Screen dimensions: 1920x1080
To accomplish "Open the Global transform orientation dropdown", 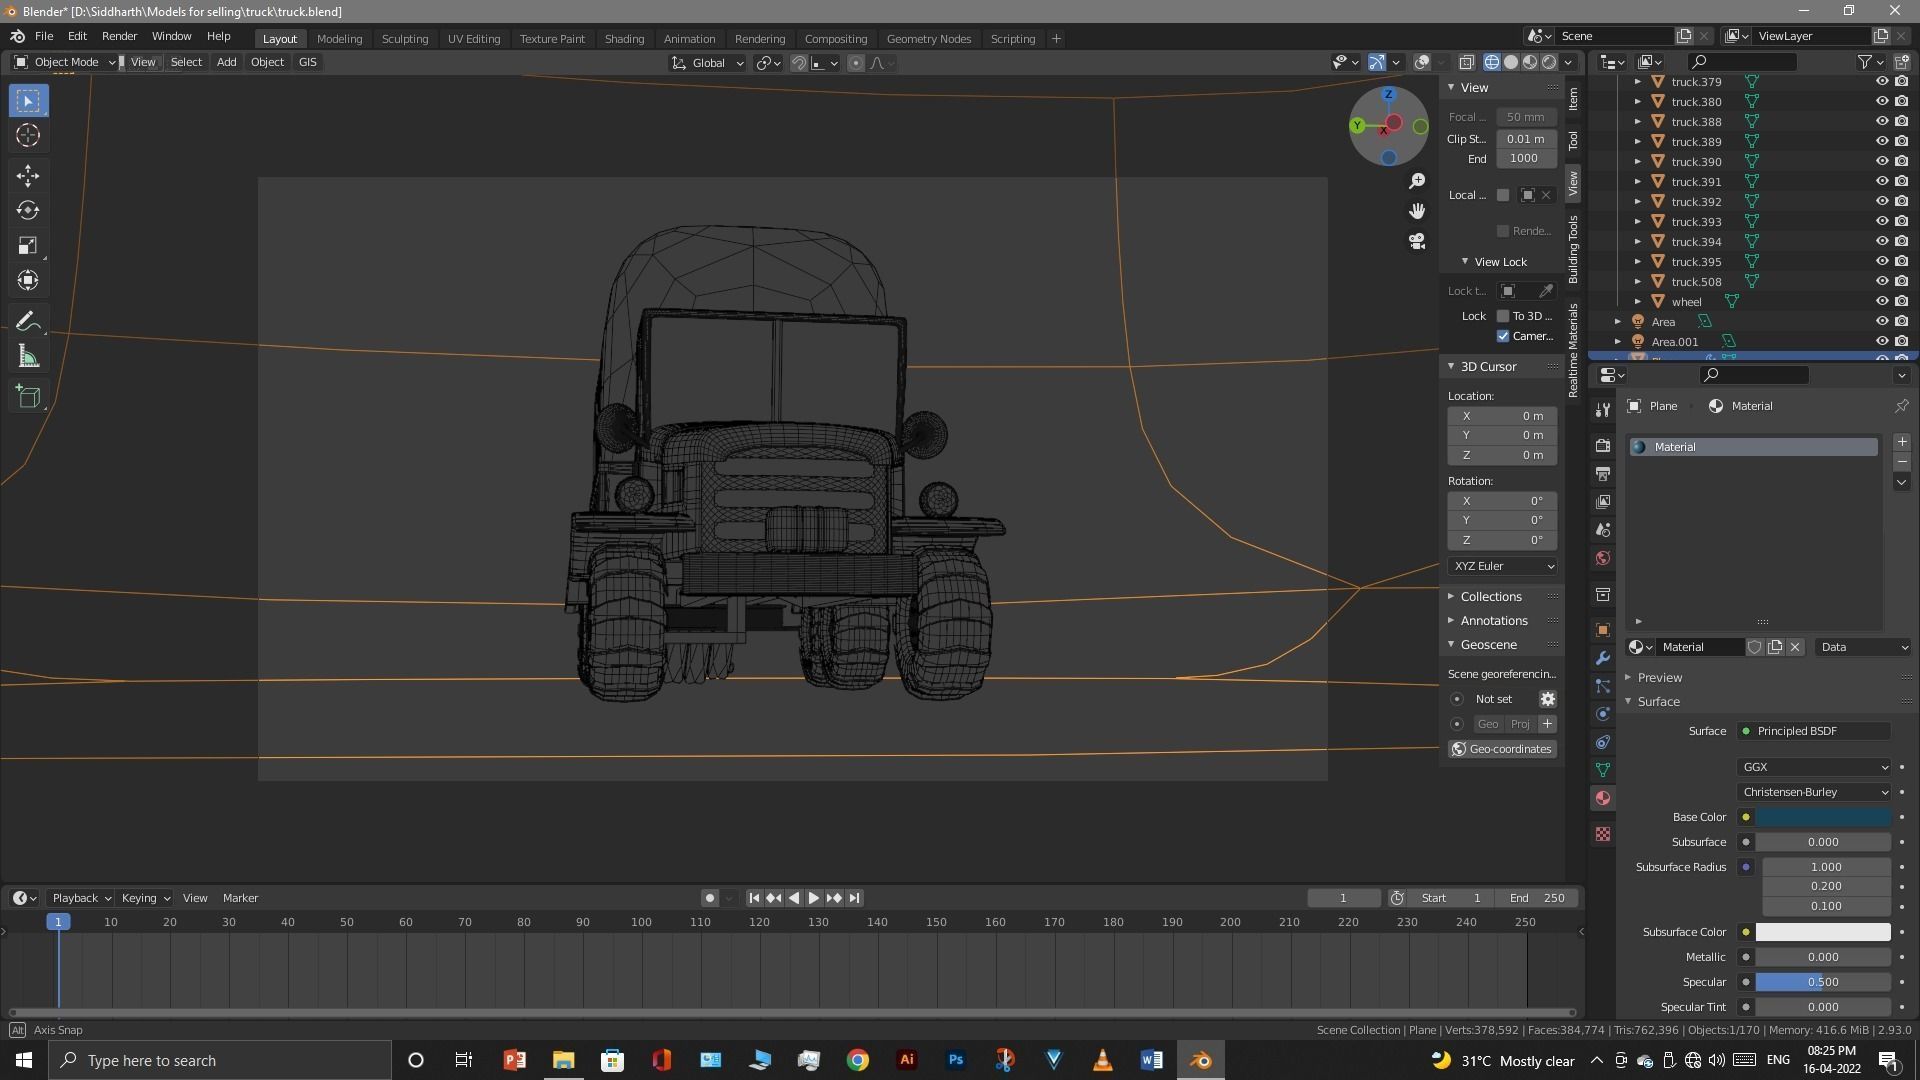I will point(708,63).
